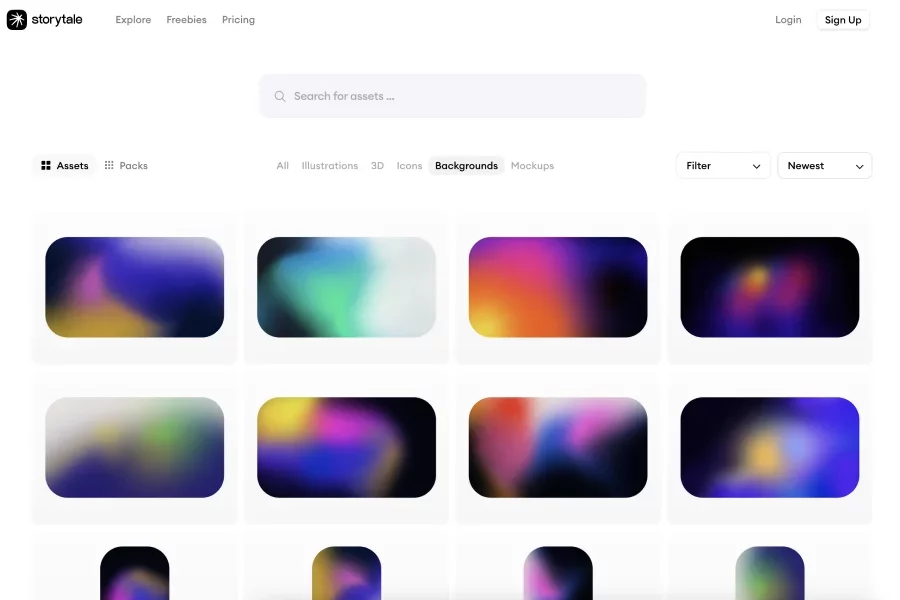Click the storytale logo icon

click(x=17, y=20)
